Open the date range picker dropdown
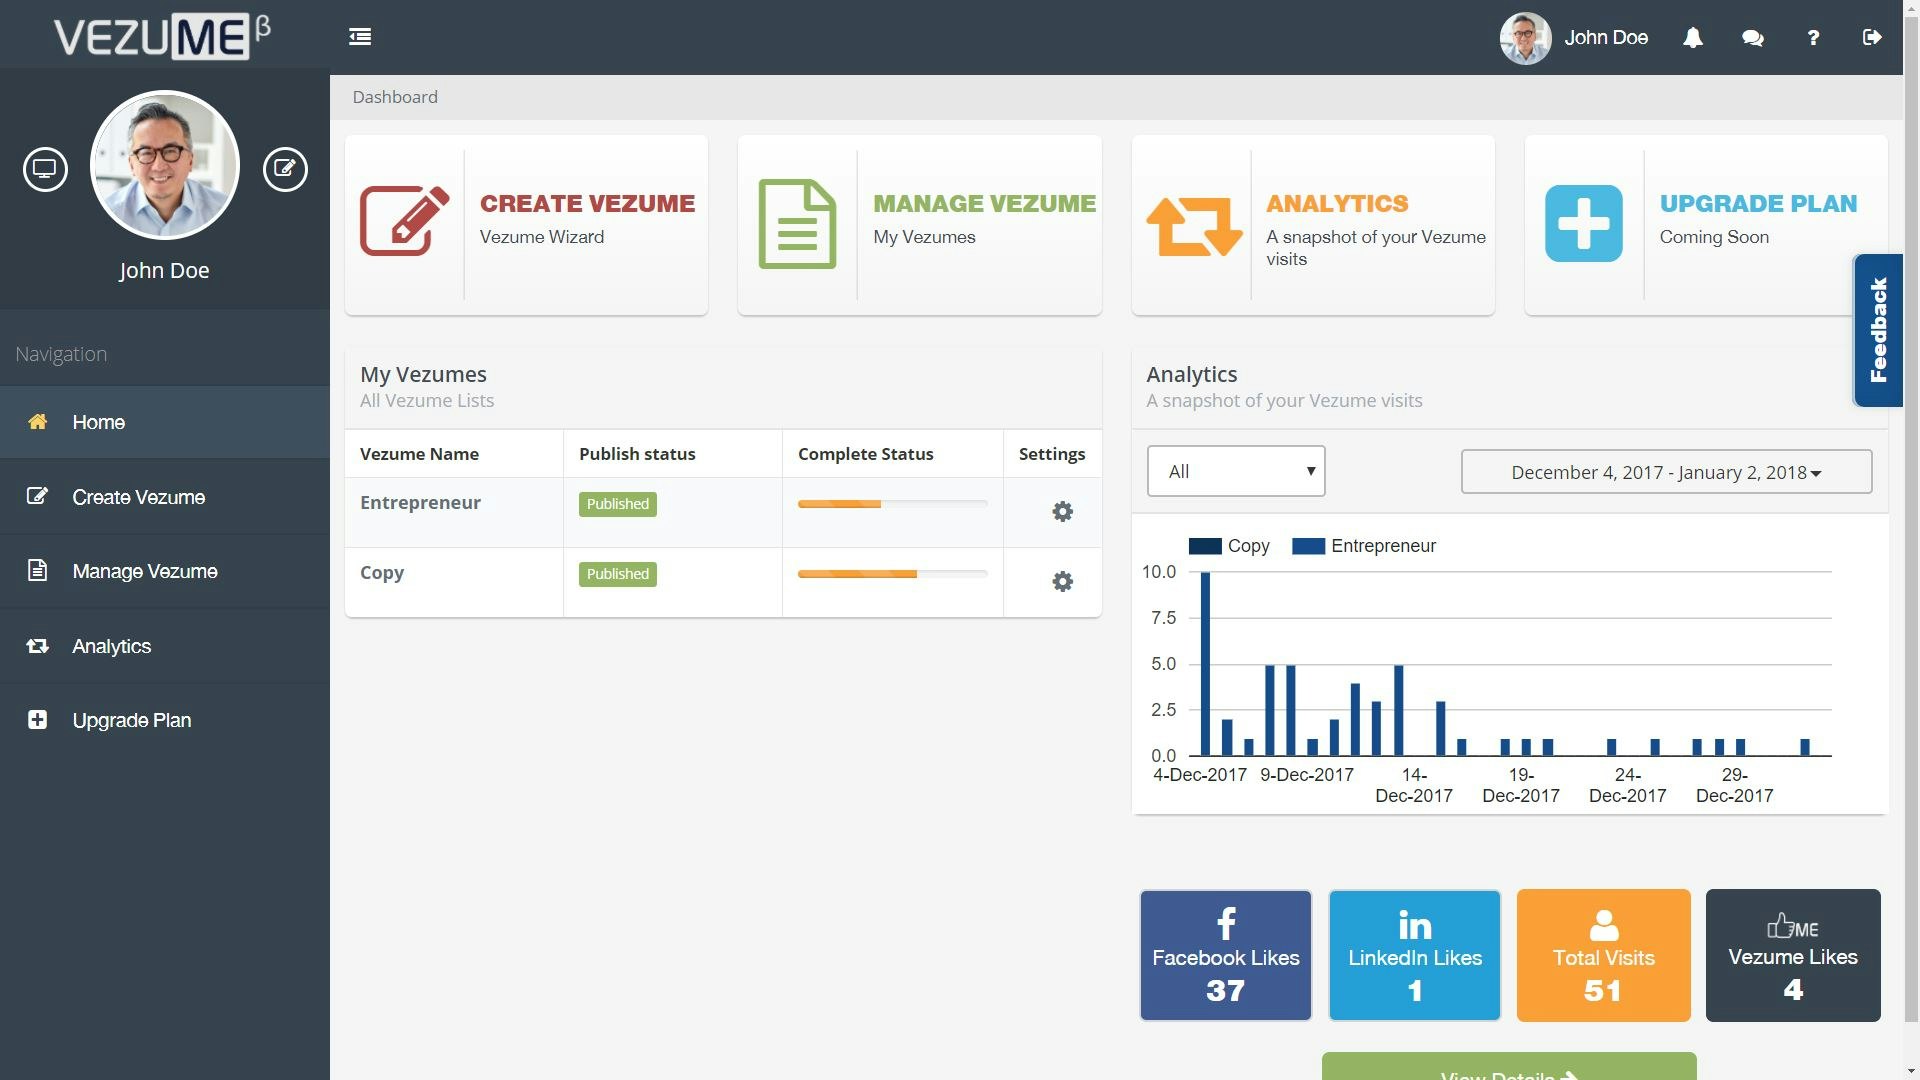The image size is (1920, 1080). tap(1666, 472)
